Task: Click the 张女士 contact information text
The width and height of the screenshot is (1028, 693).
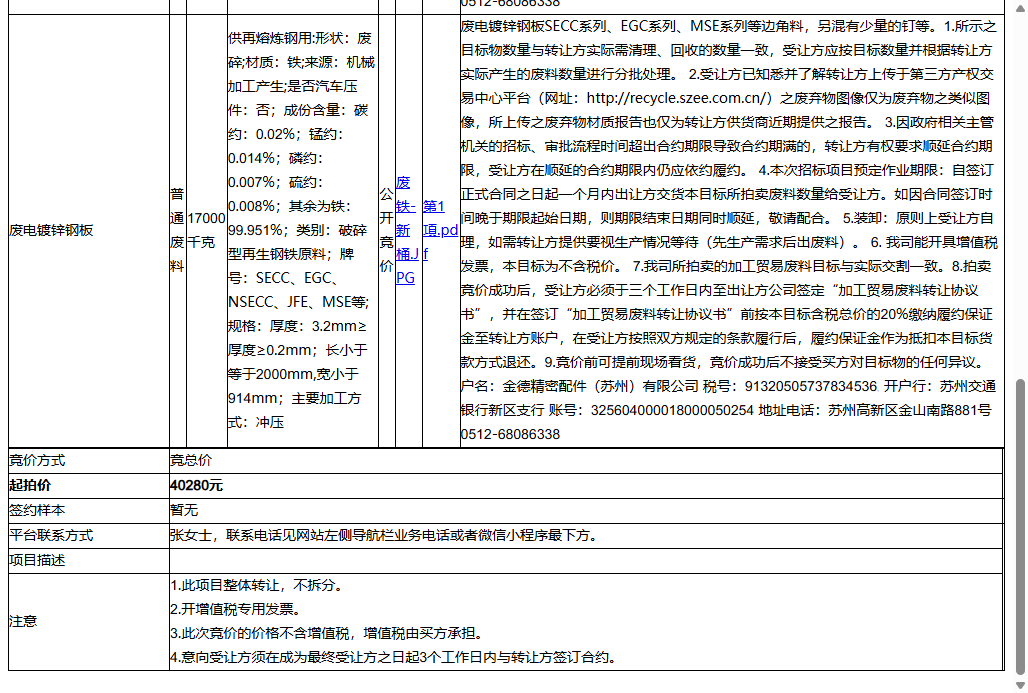Action: coord(384,536)
